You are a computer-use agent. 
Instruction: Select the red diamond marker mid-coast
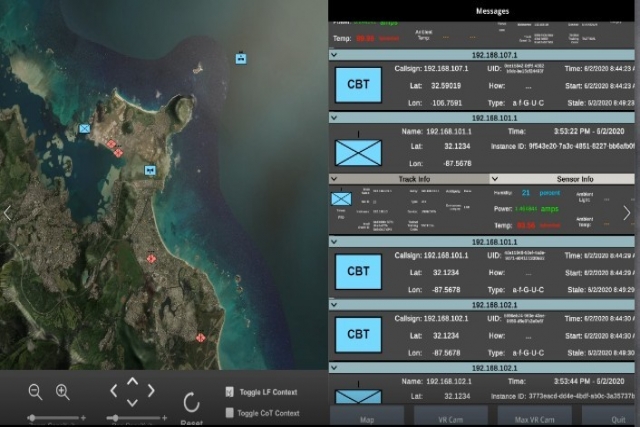coord(151,258)
